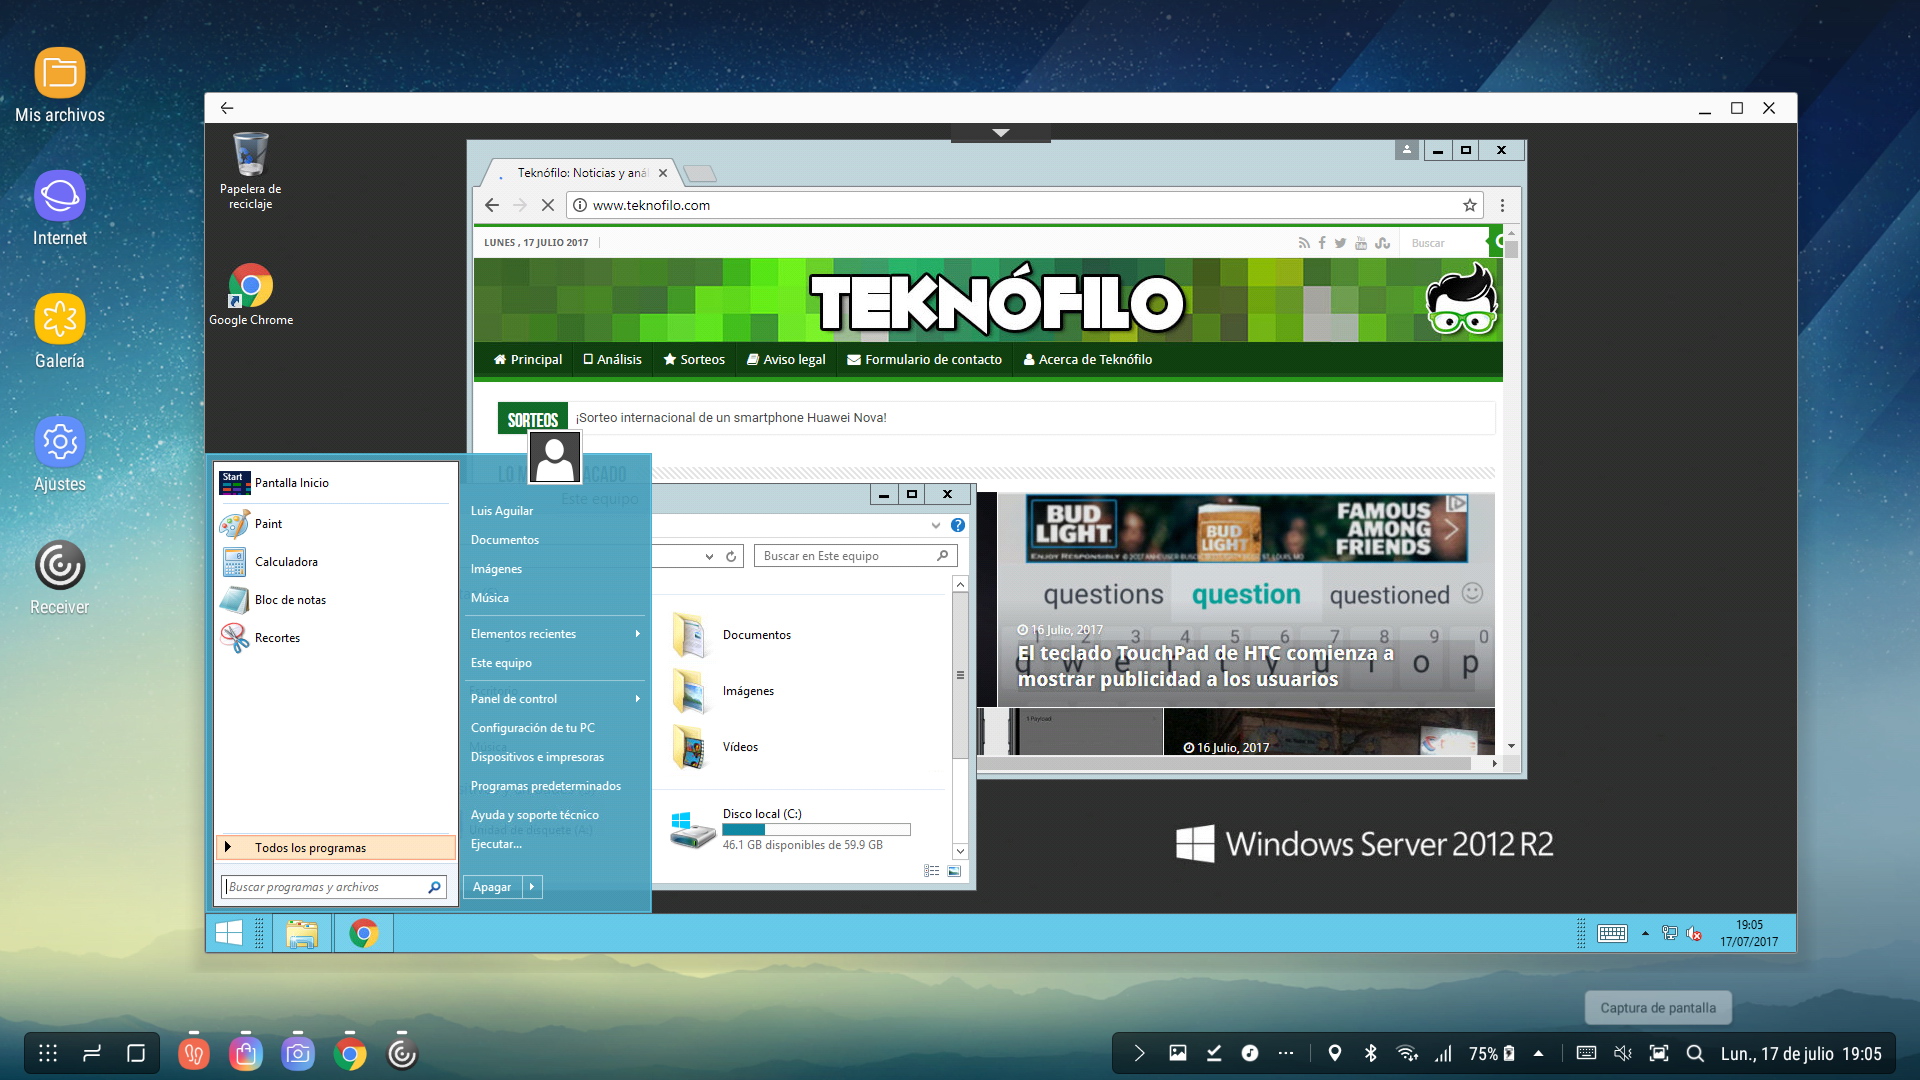
Task: Bookmark page with the star icon
Action: [1469, 205]
